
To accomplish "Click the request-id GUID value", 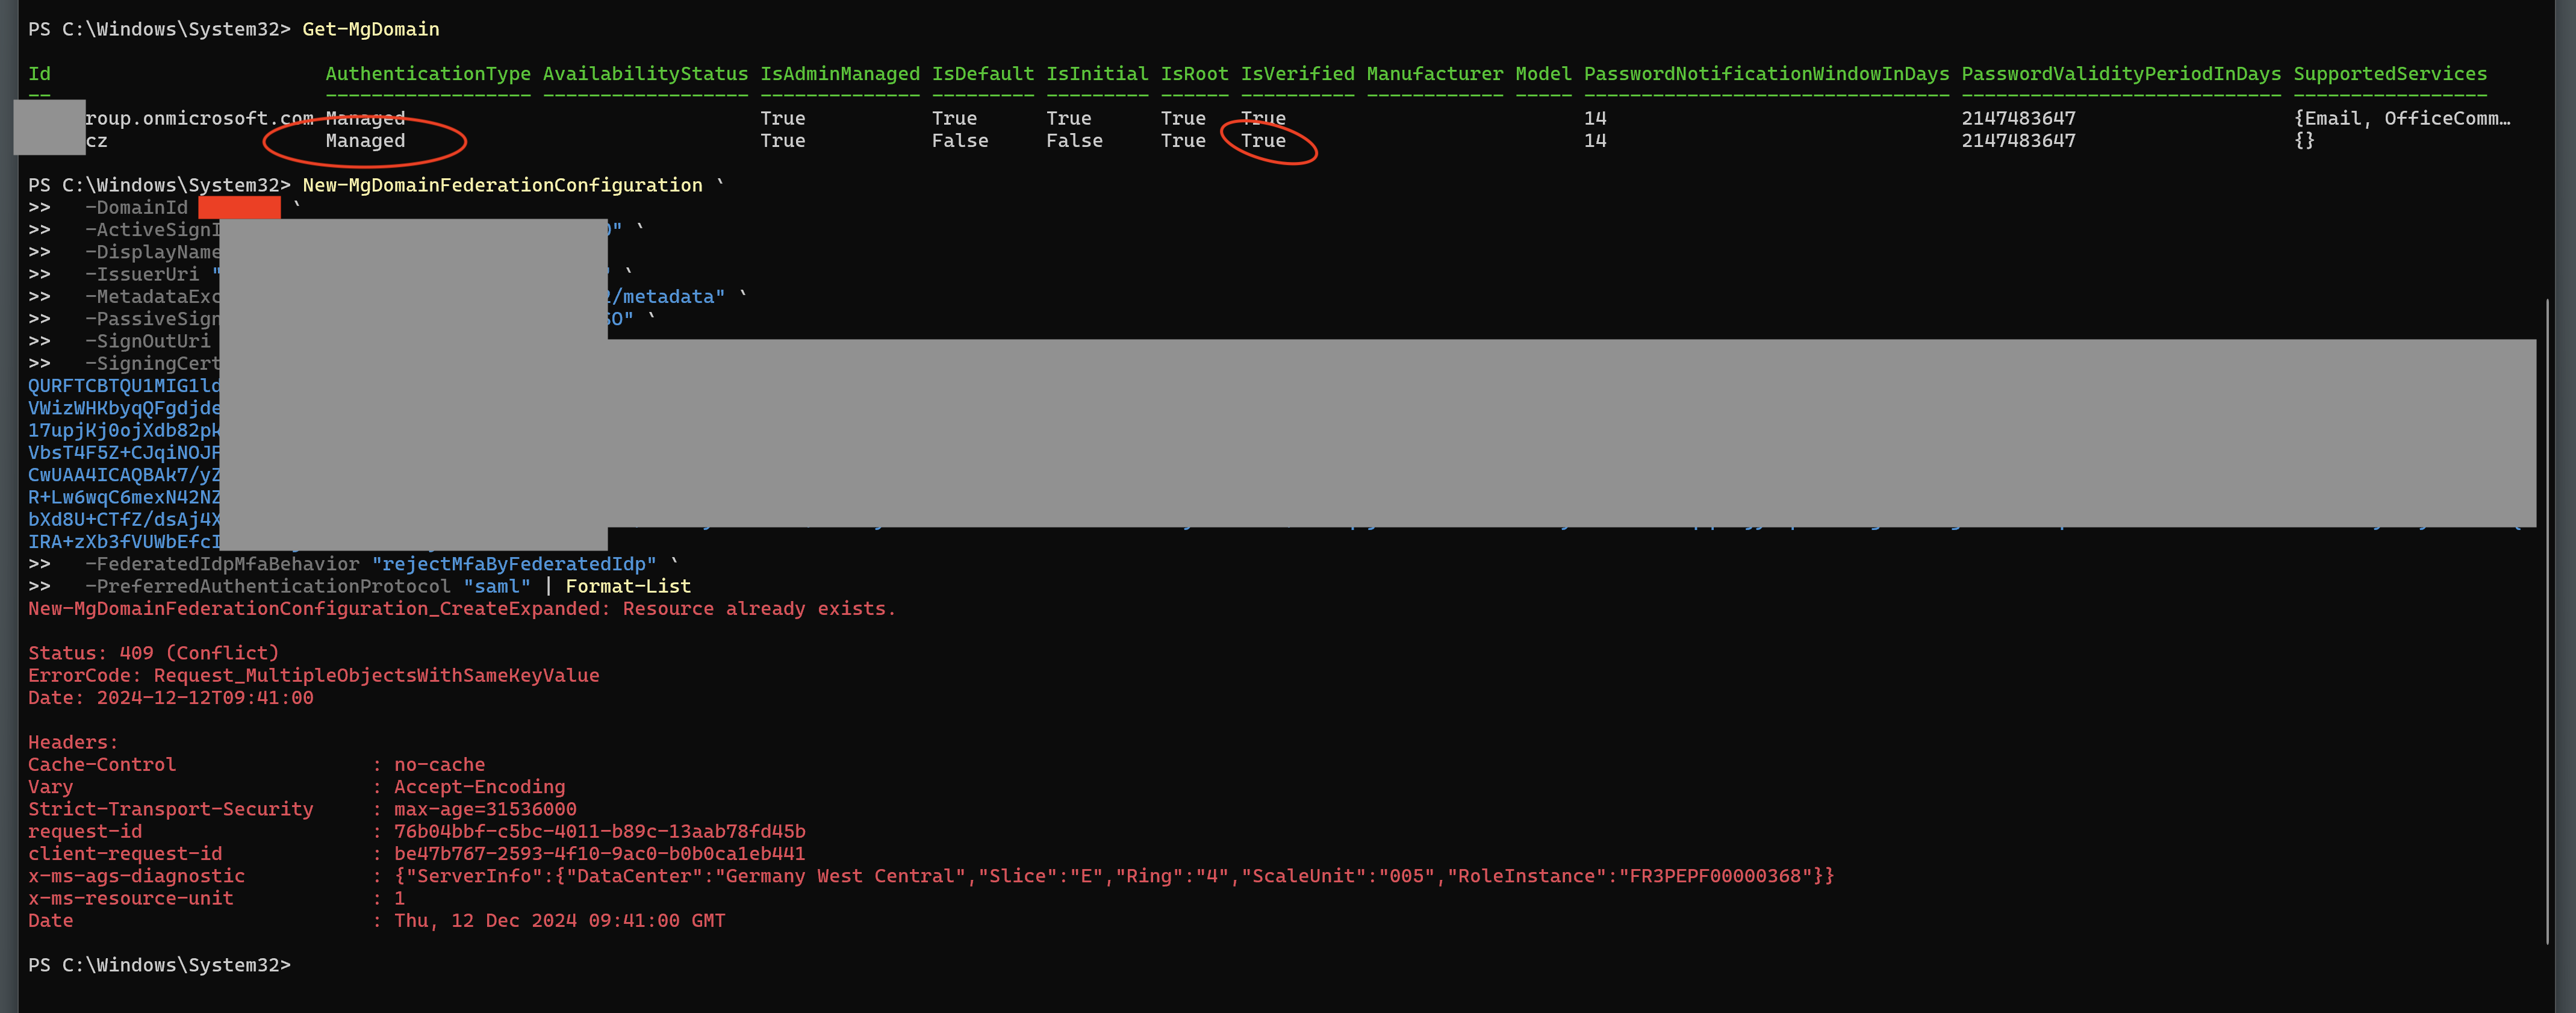I will (599, 831).
